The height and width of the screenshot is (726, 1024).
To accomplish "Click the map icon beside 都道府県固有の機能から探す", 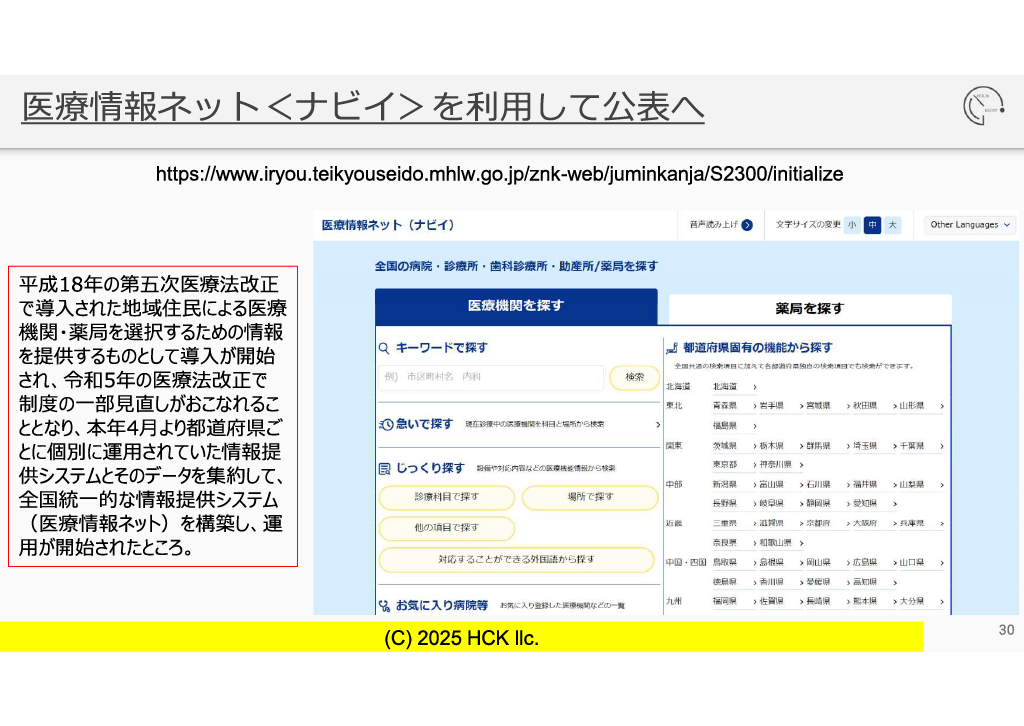I will click(672, 348).
